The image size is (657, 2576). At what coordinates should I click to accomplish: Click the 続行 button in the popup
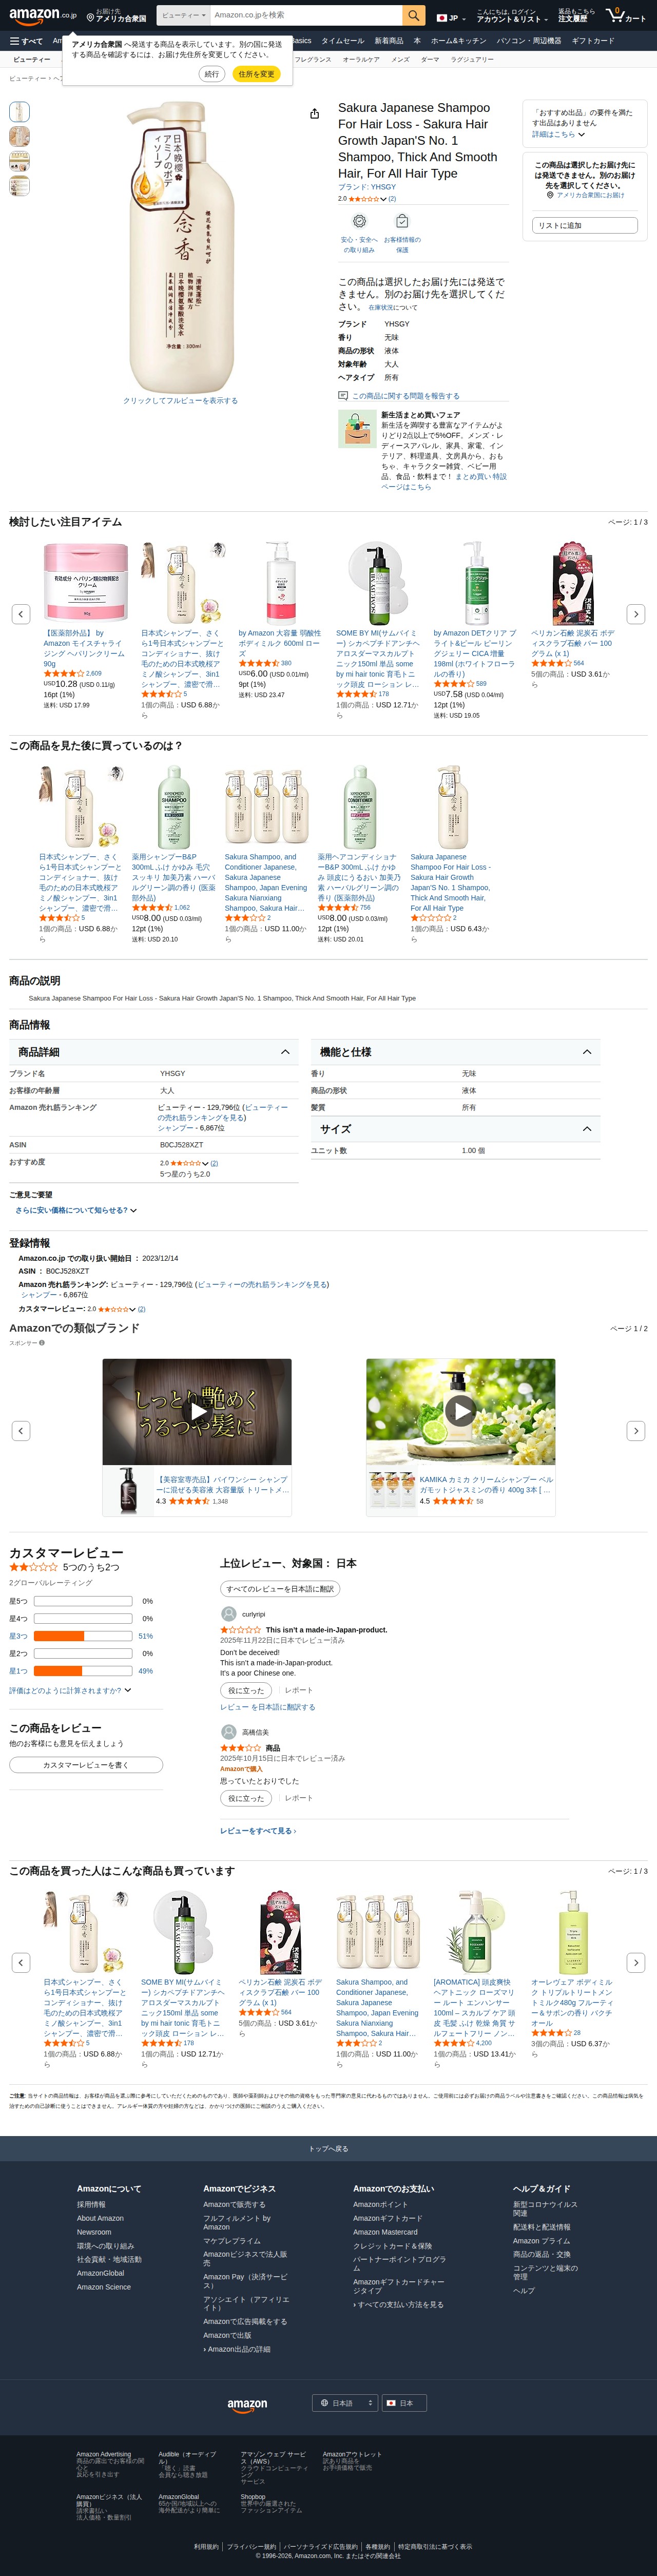(x=212, y=74)
